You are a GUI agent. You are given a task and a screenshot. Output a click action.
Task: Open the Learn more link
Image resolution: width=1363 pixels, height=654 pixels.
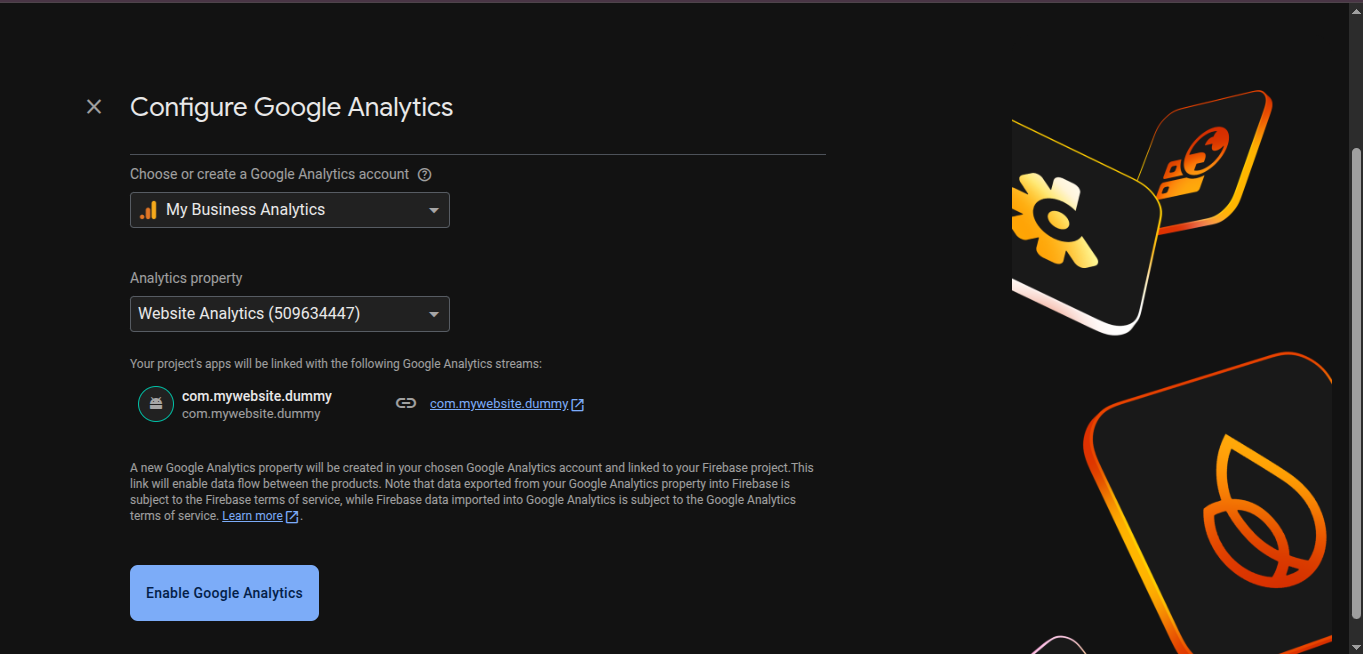tap(252, 516)
